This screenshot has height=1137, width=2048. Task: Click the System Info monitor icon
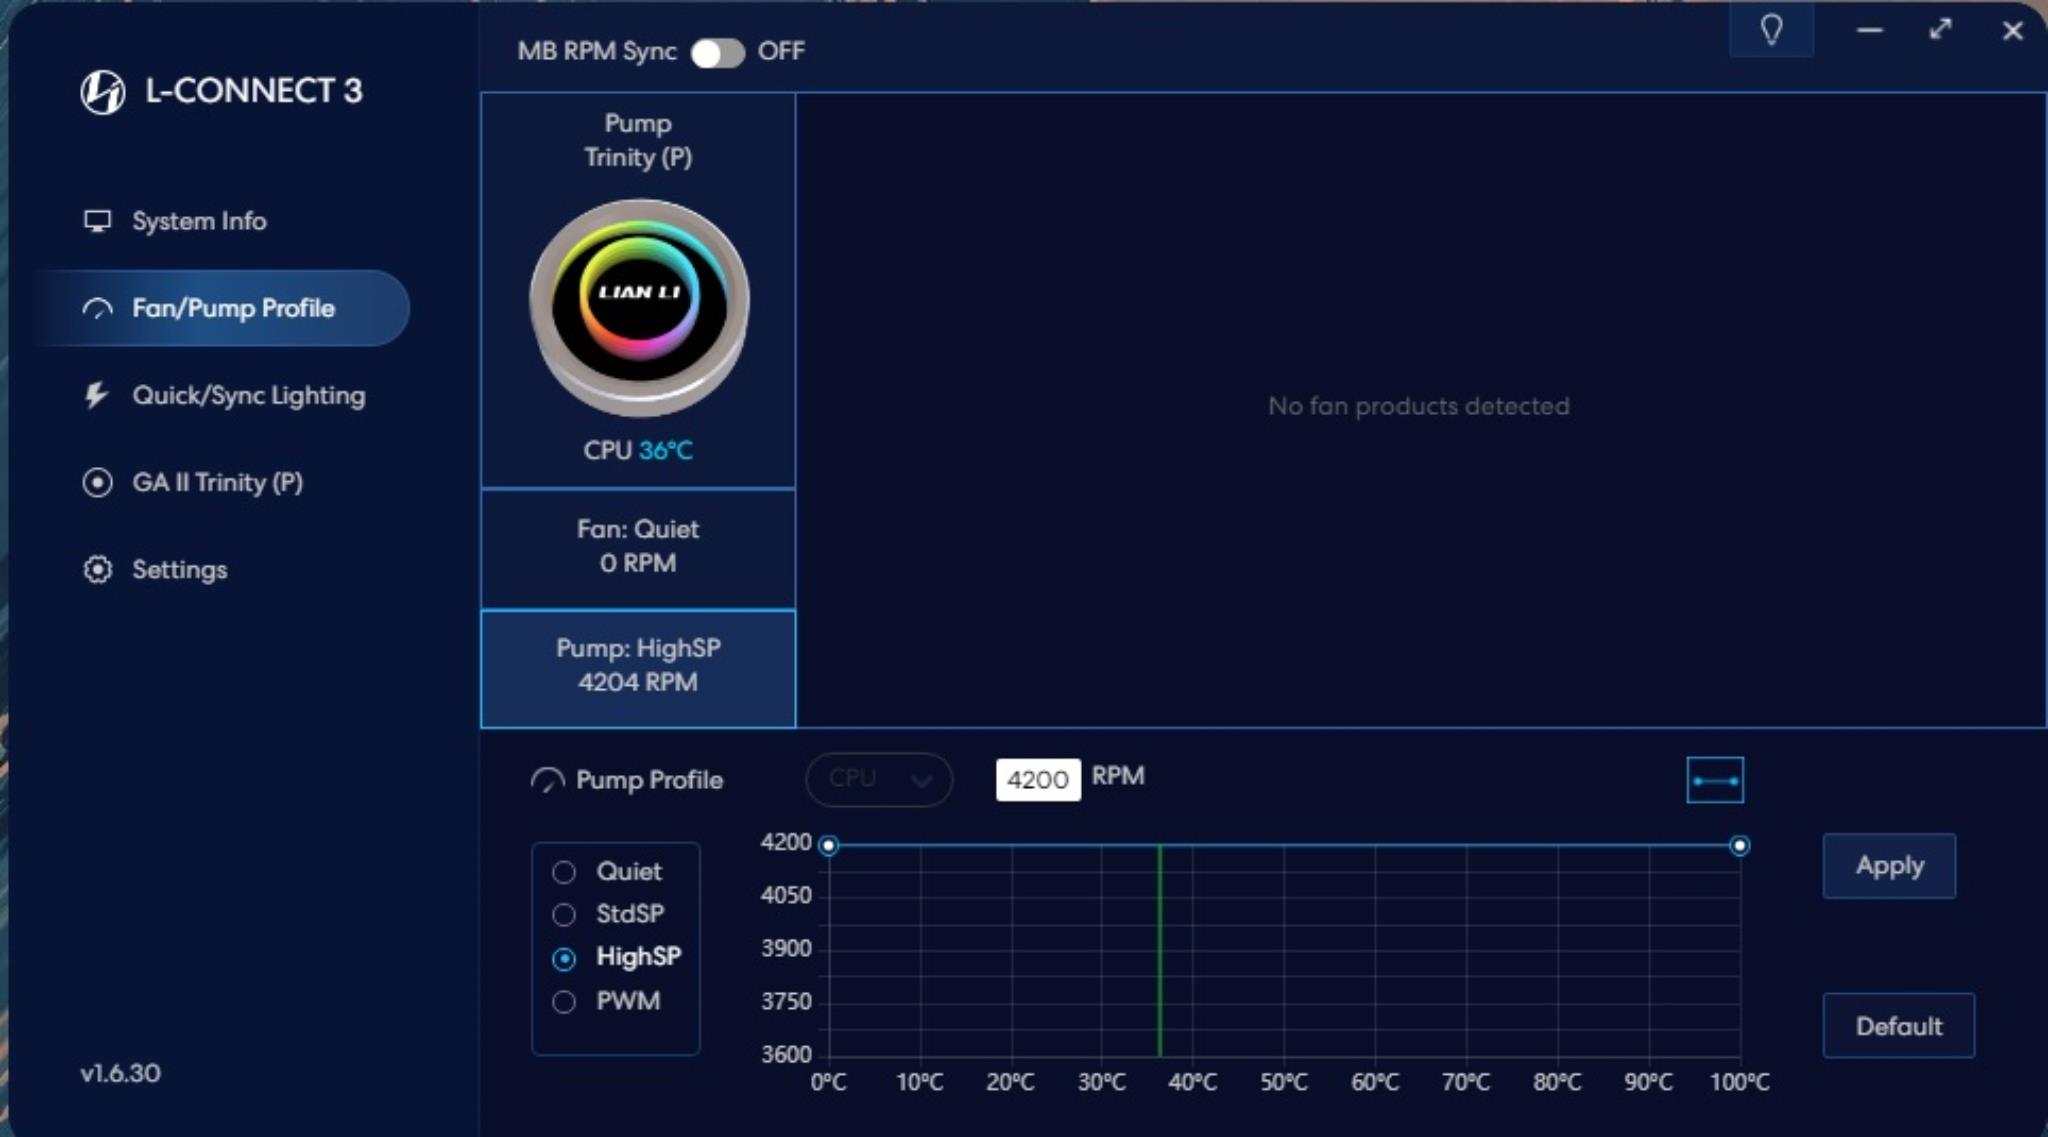click(x=97, y=221)
